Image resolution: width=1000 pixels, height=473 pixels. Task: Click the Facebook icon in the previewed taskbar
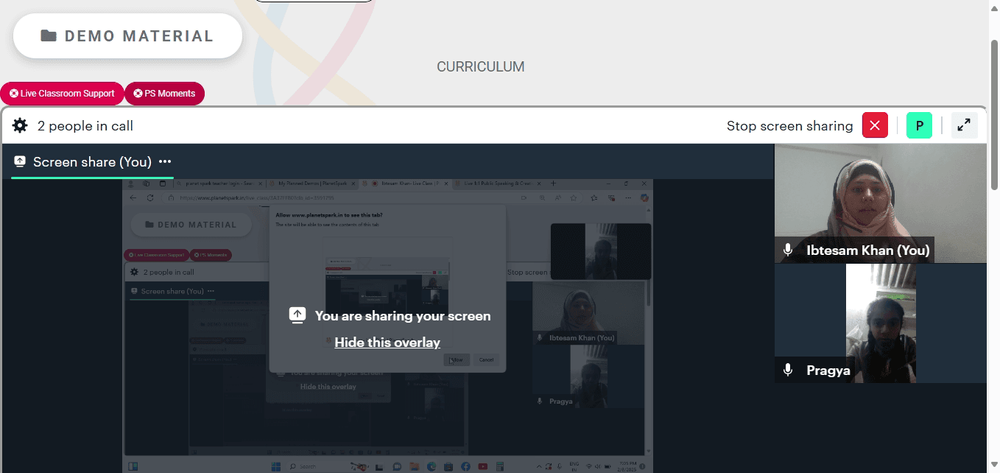(x=466, y=467)
